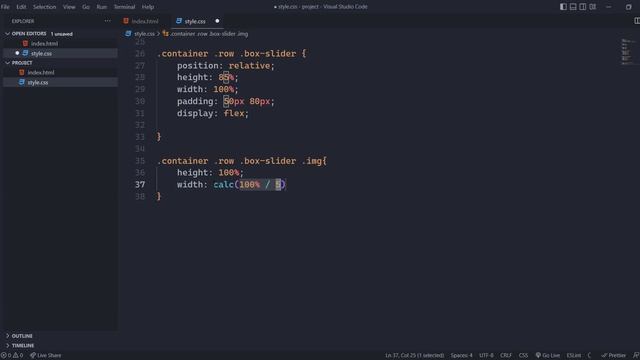
Task: Click HTML icon of index.html in Project folder
Action: 22,72
